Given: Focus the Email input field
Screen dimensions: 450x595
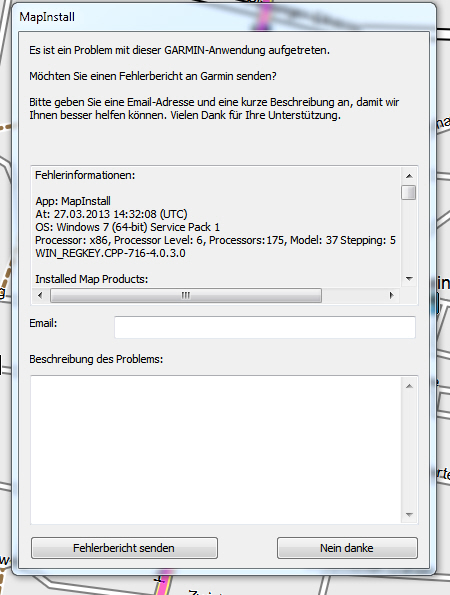Looking at the screenshot, I should pos(265,327).
